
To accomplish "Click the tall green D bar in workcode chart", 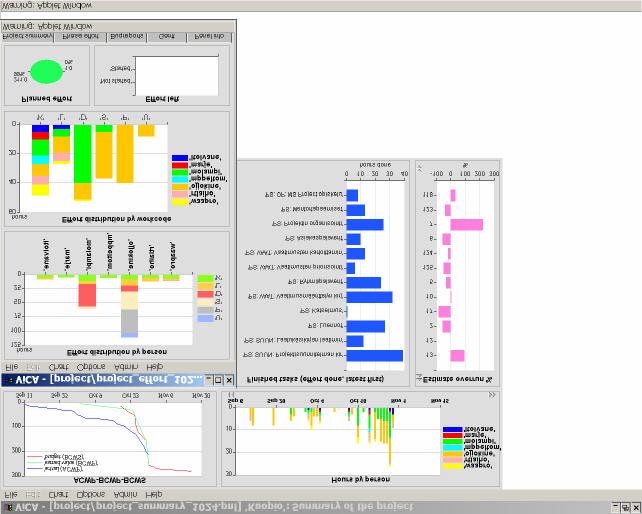I will click(x=83, y=154).
